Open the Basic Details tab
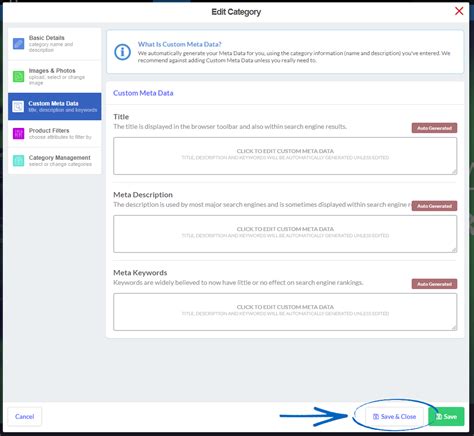This screenshot has height=436, width=474. (x=55, y=44)
